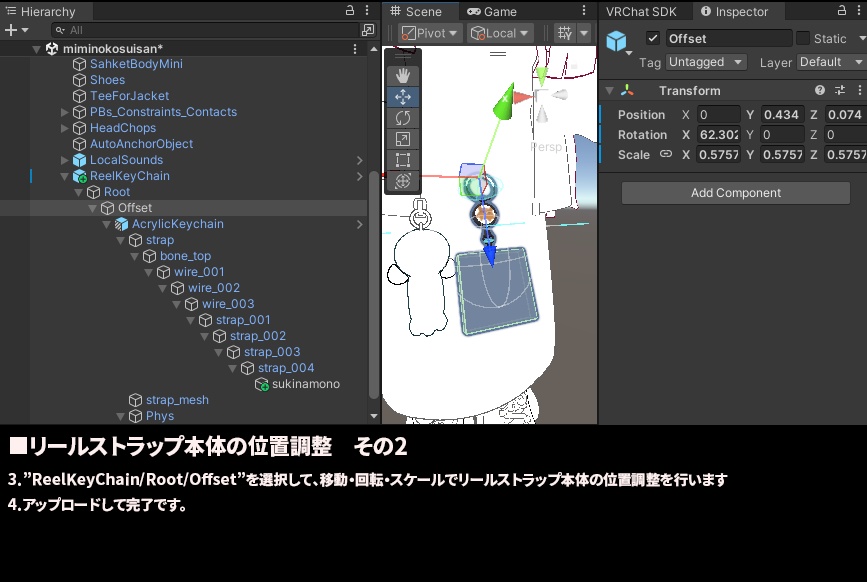867x582 pixels.
Task: Enable the Static checkbox
Action: (x=805, y=38)
